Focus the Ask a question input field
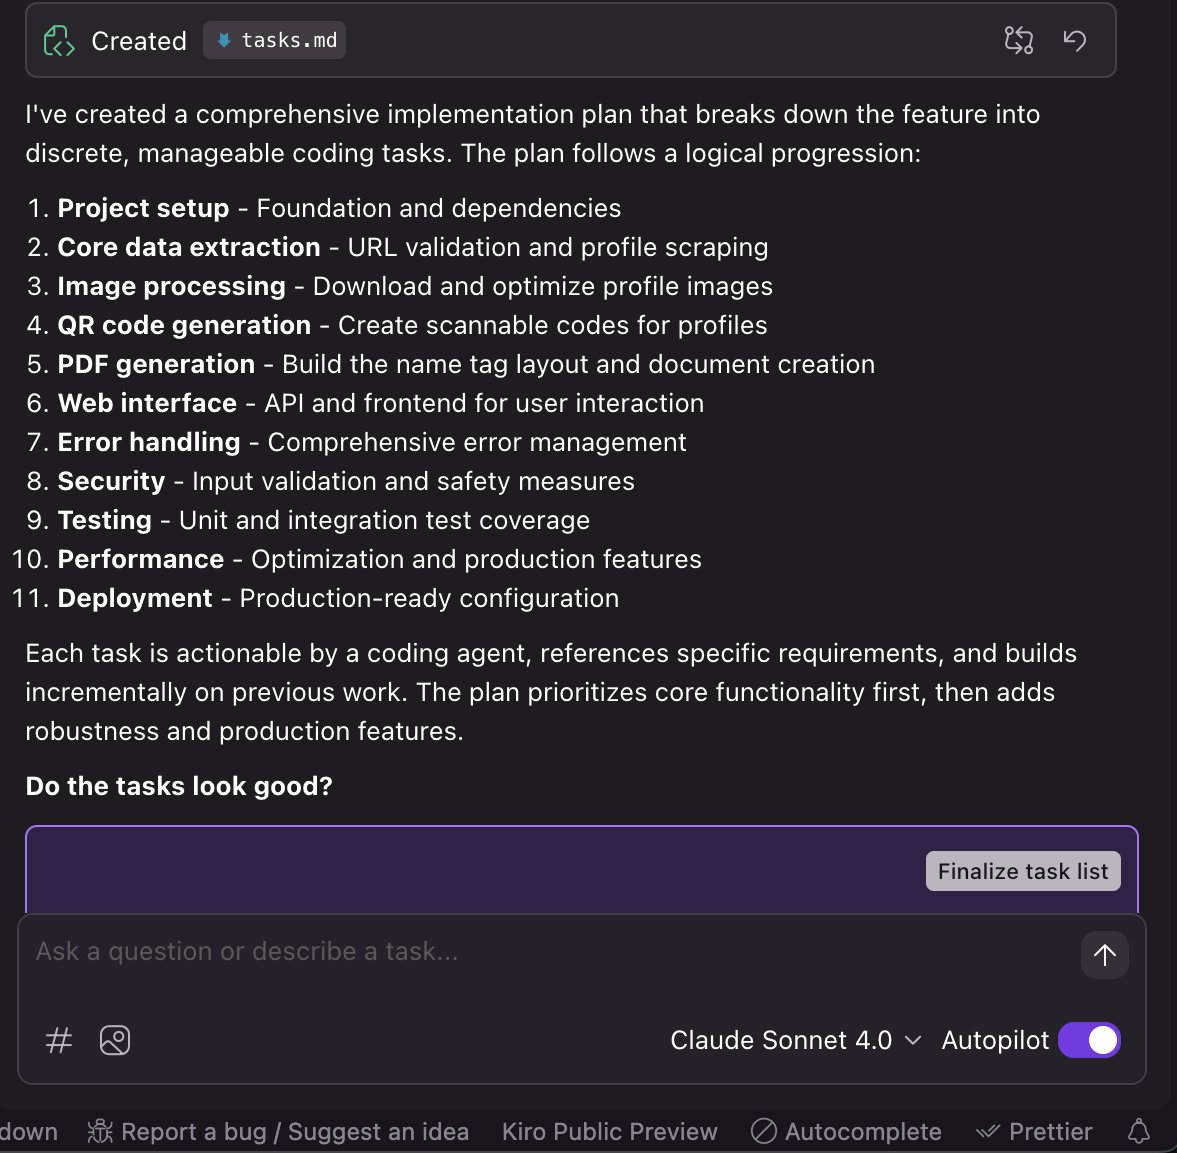 (550, 951)
